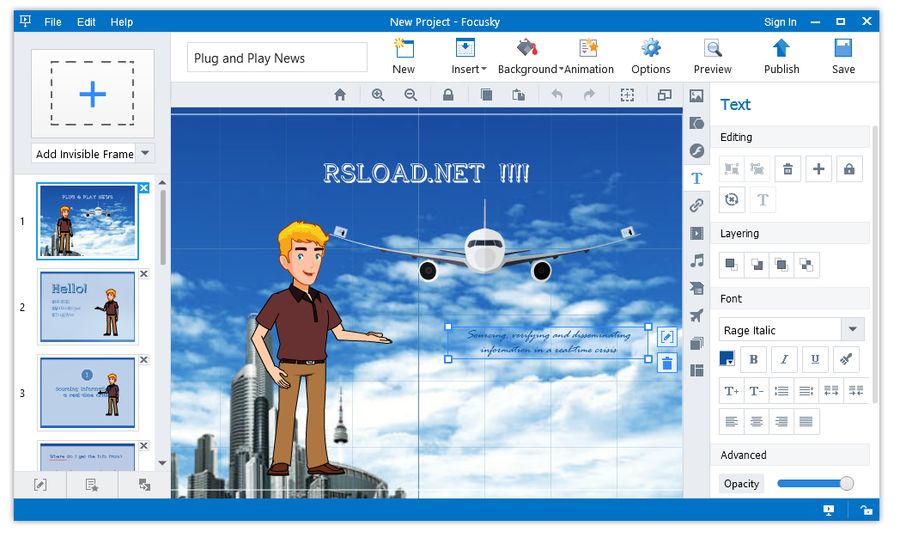Align text center
900x538 pixels.
coord(757,422)
